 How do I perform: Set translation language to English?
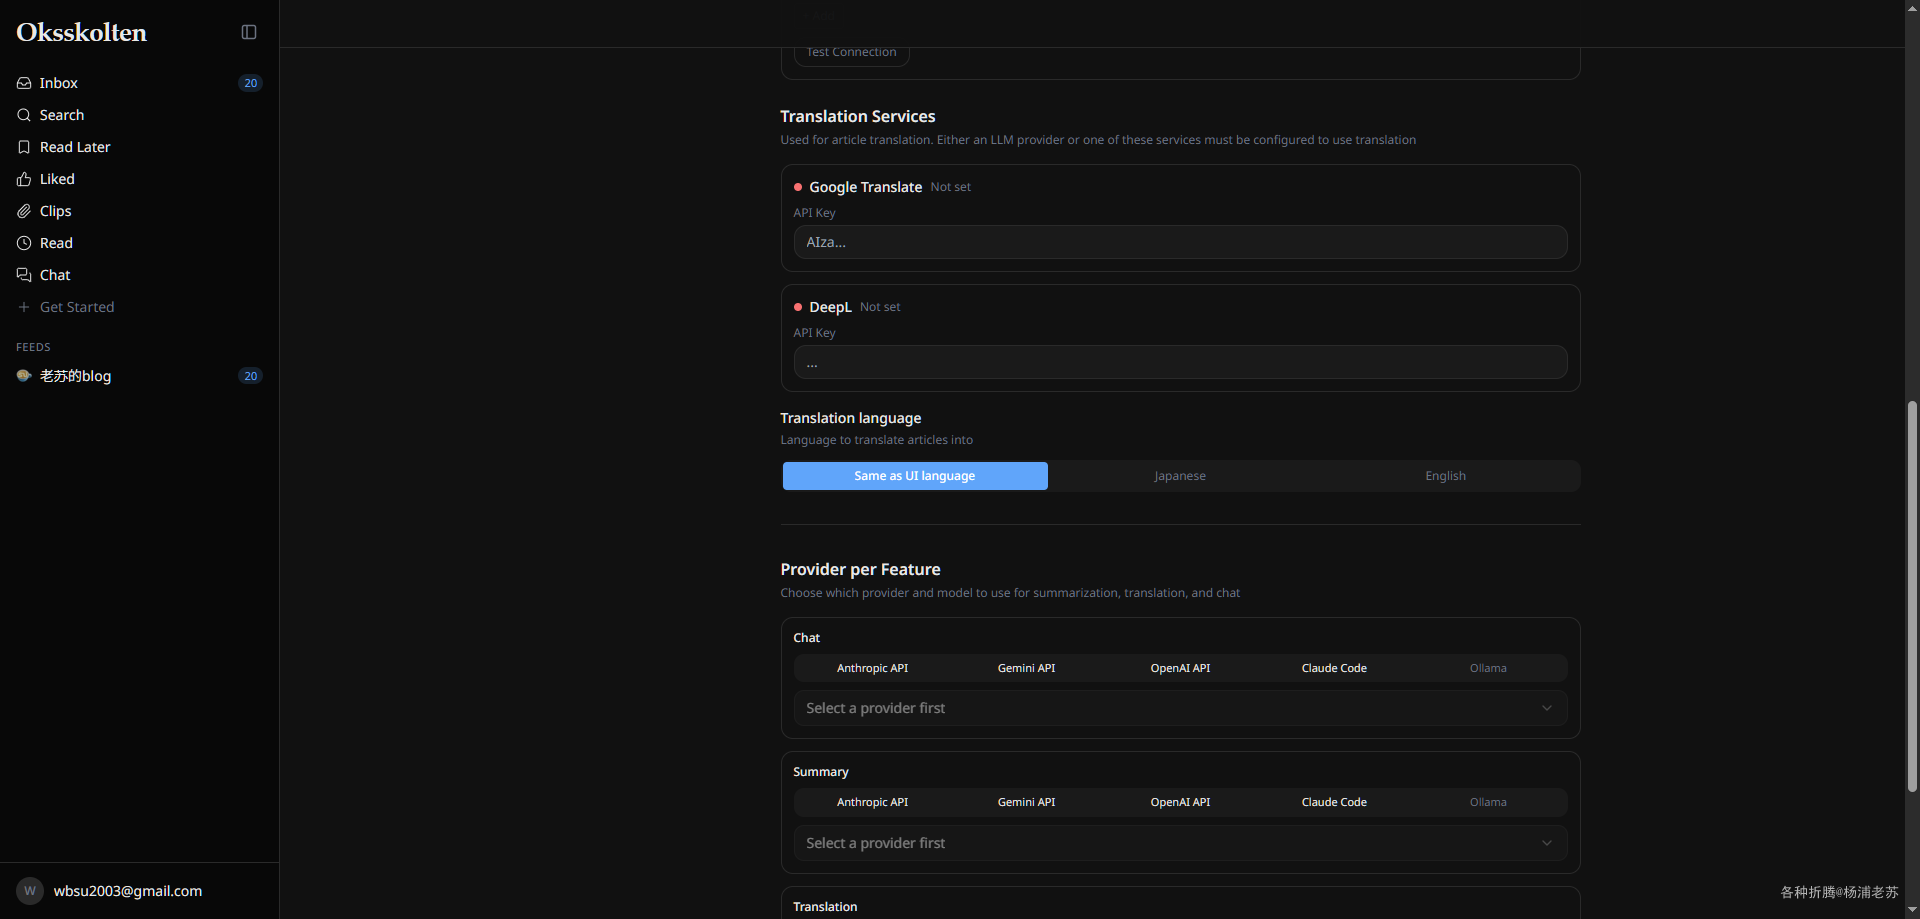point(1445,476)
